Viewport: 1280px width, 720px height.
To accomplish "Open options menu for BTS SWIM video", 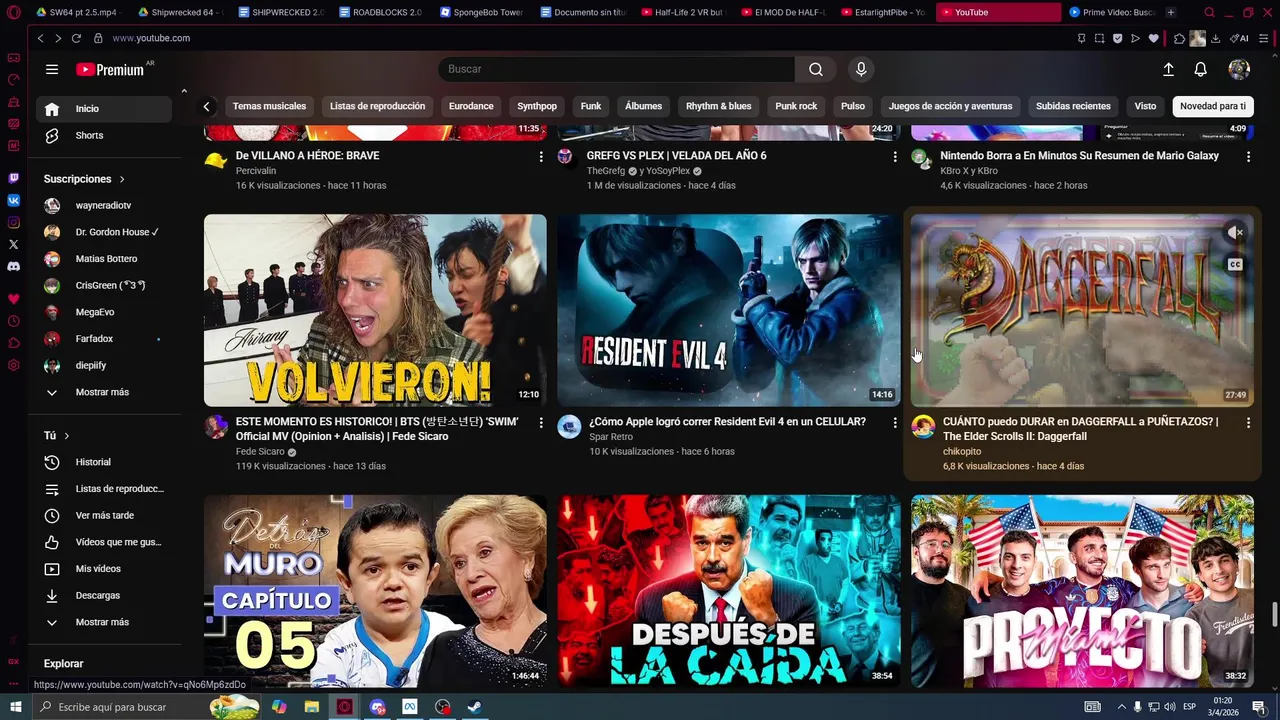I will point(541,423).
